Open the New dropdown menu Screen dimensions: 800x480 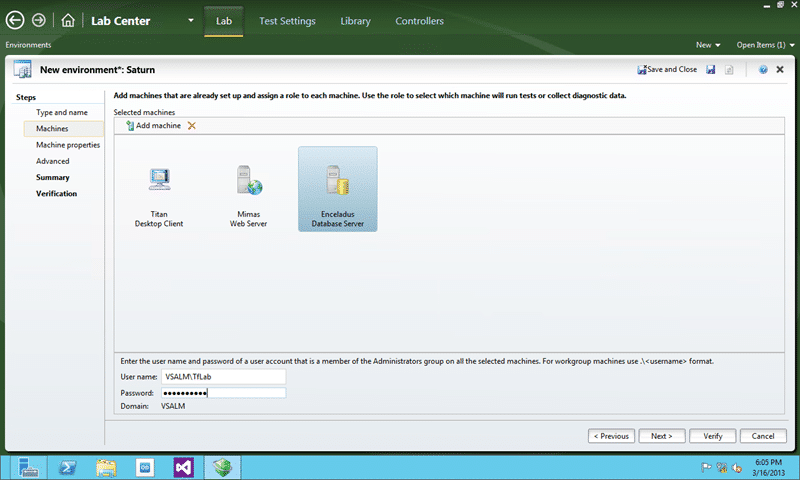[x=708, y=45]
